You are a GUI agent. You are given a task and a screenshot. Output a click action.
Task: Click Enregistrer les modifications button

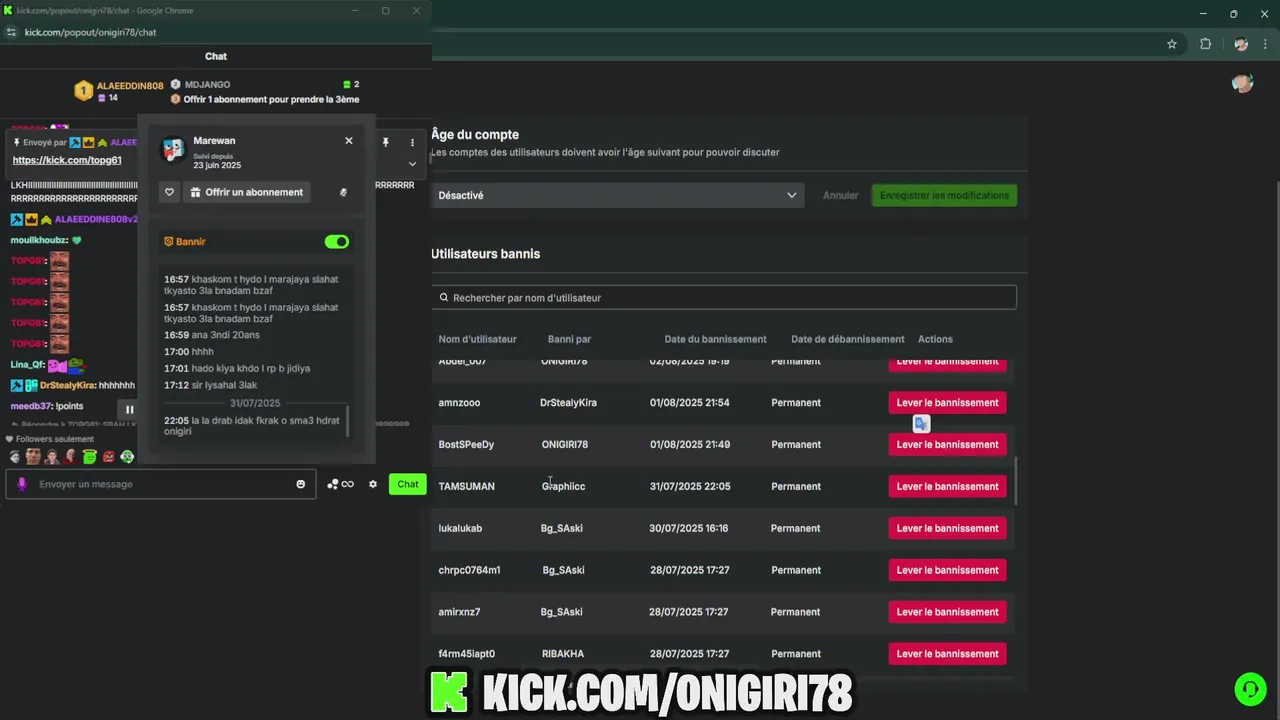tap(944, 195)
